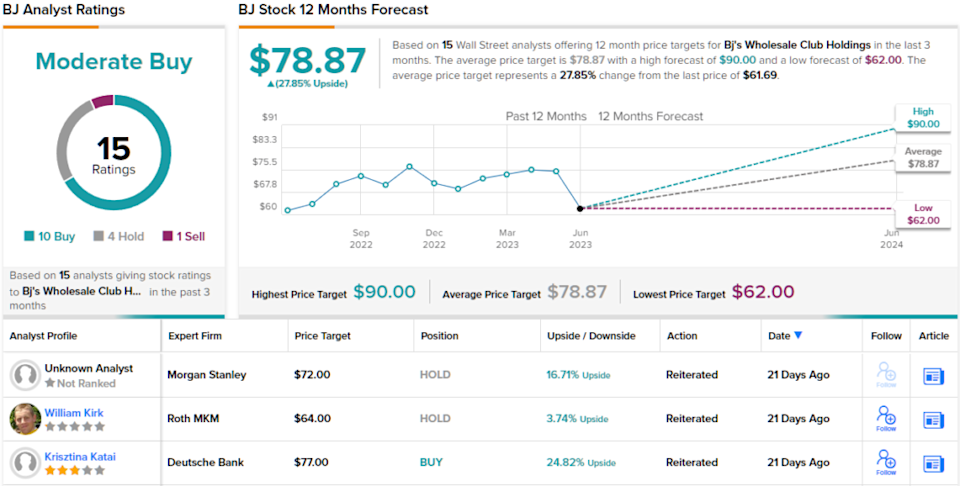Open Roth MKM rating article icon
This screenshot has width=960, height=486.
[933, 419]
